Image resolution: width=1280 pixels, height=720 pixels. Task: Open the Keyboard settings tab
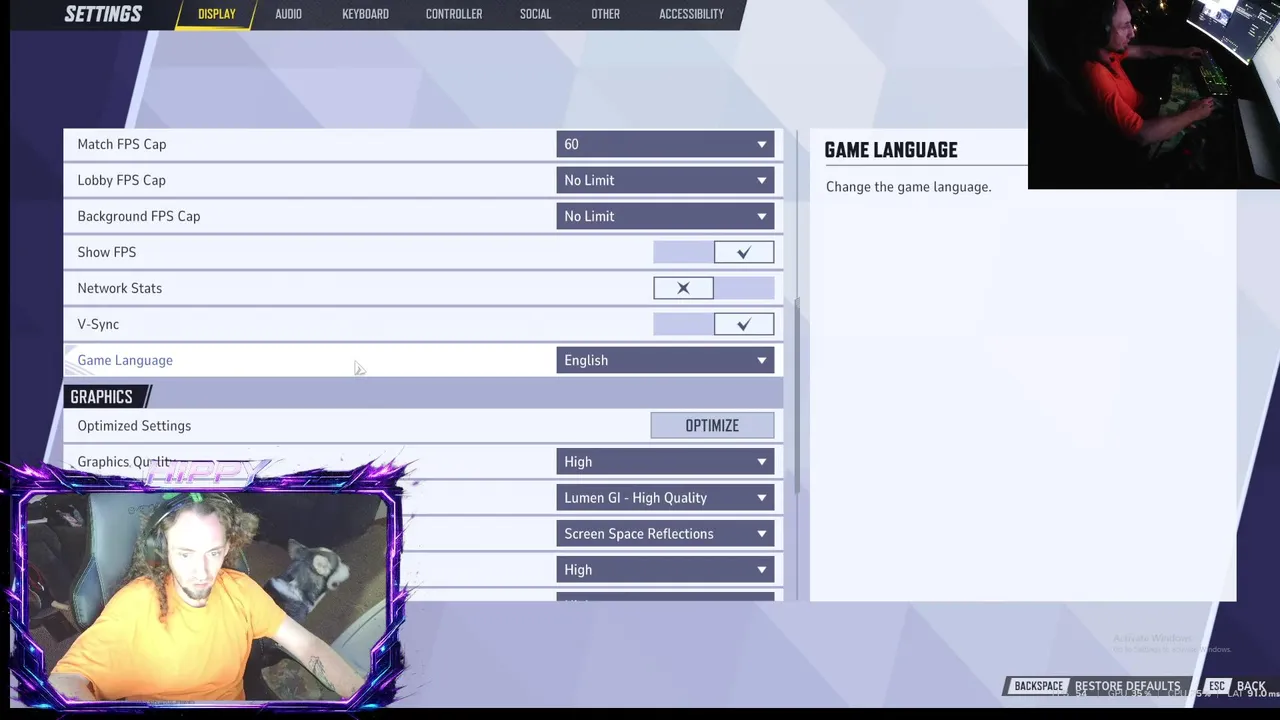365,14
